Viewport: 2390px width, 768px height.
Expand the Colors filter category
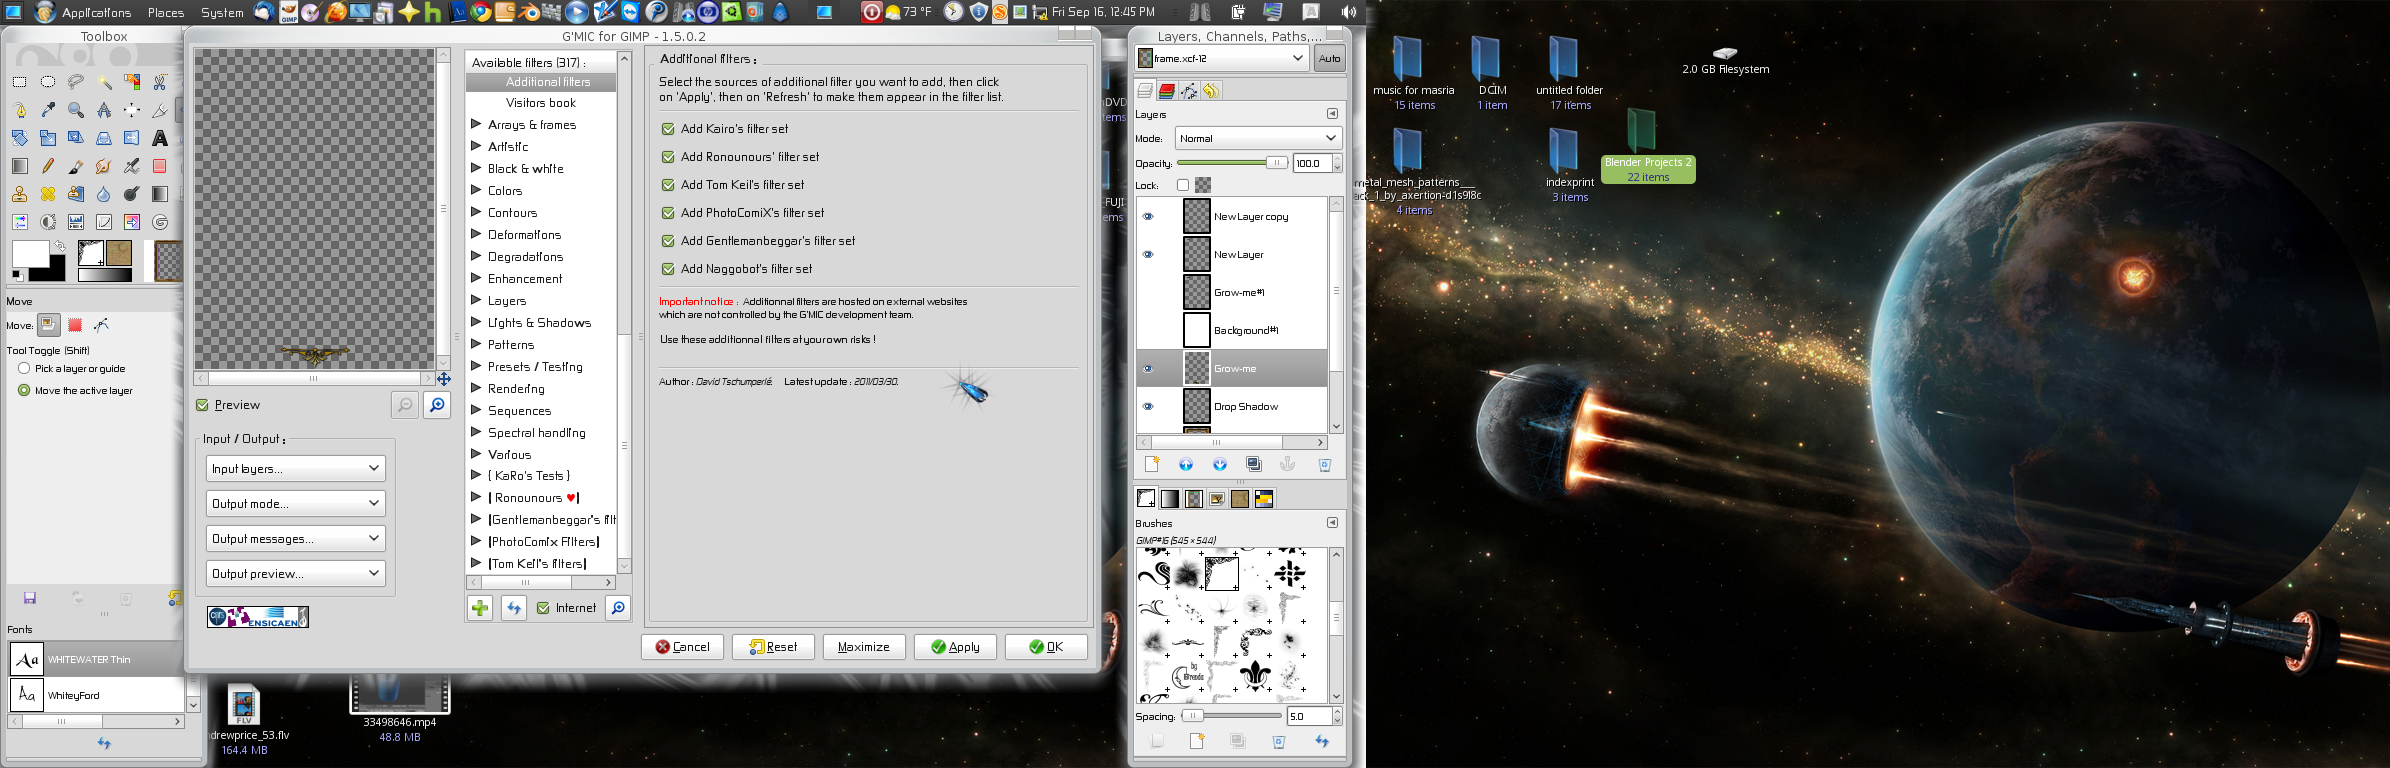(477, 190)
